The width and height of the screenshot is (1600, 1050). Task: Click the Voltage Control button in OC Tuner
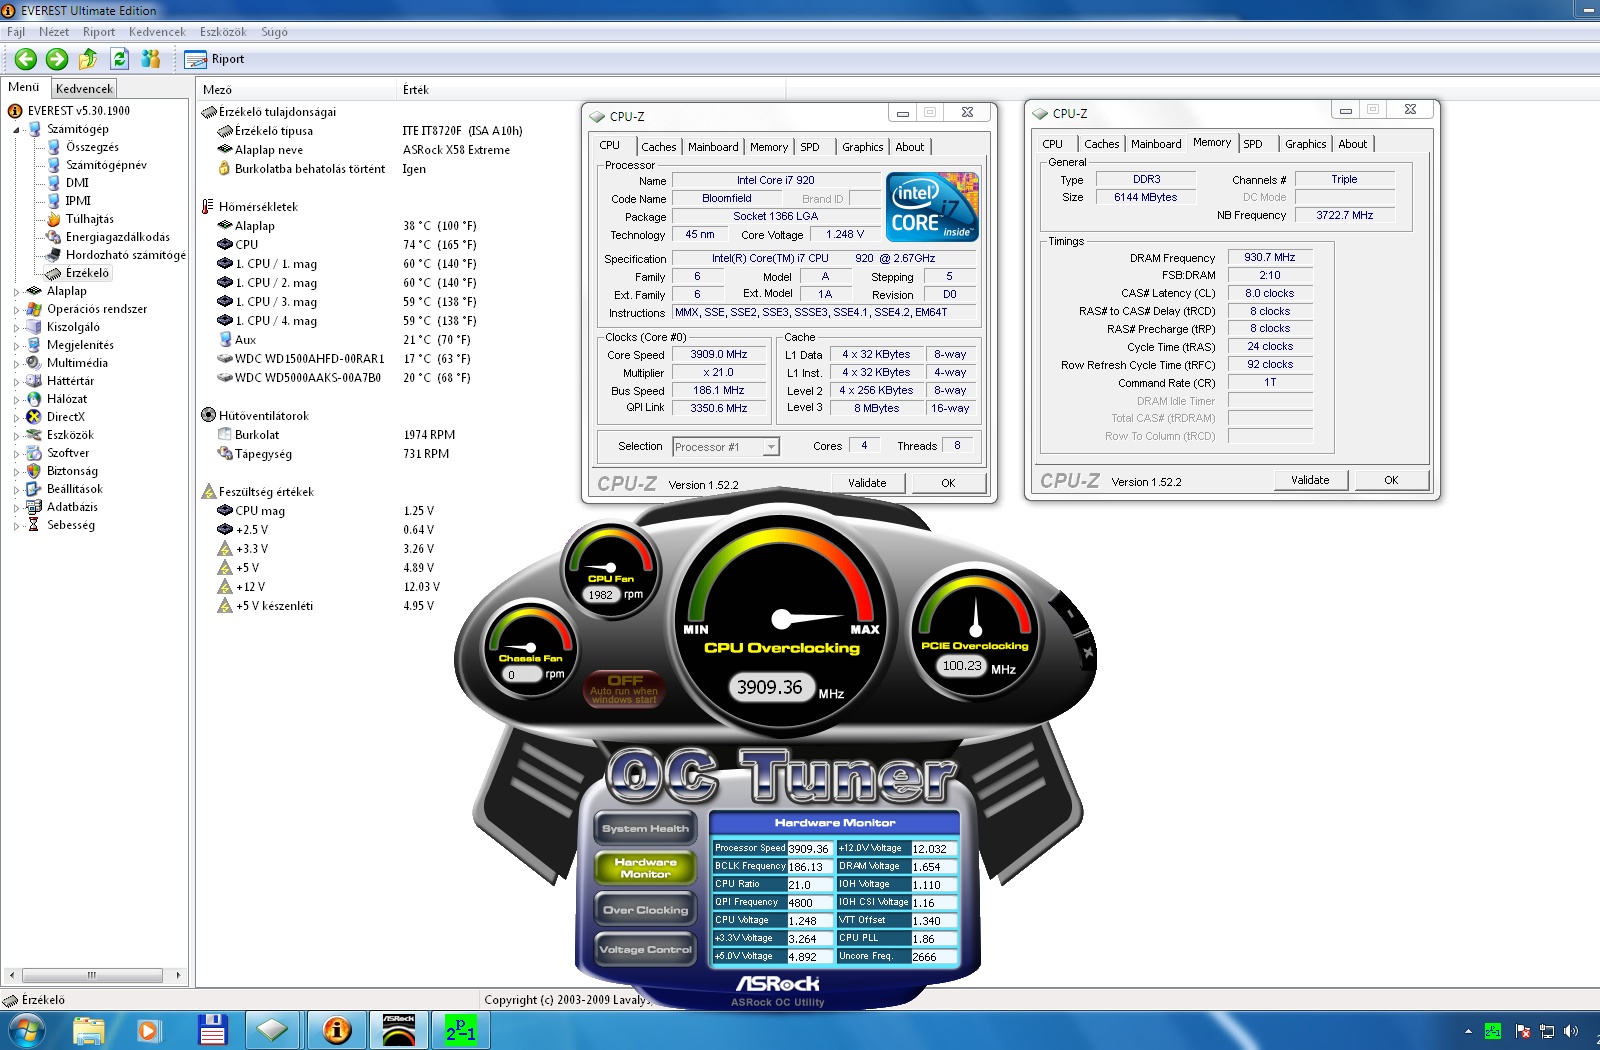point(645,949)
